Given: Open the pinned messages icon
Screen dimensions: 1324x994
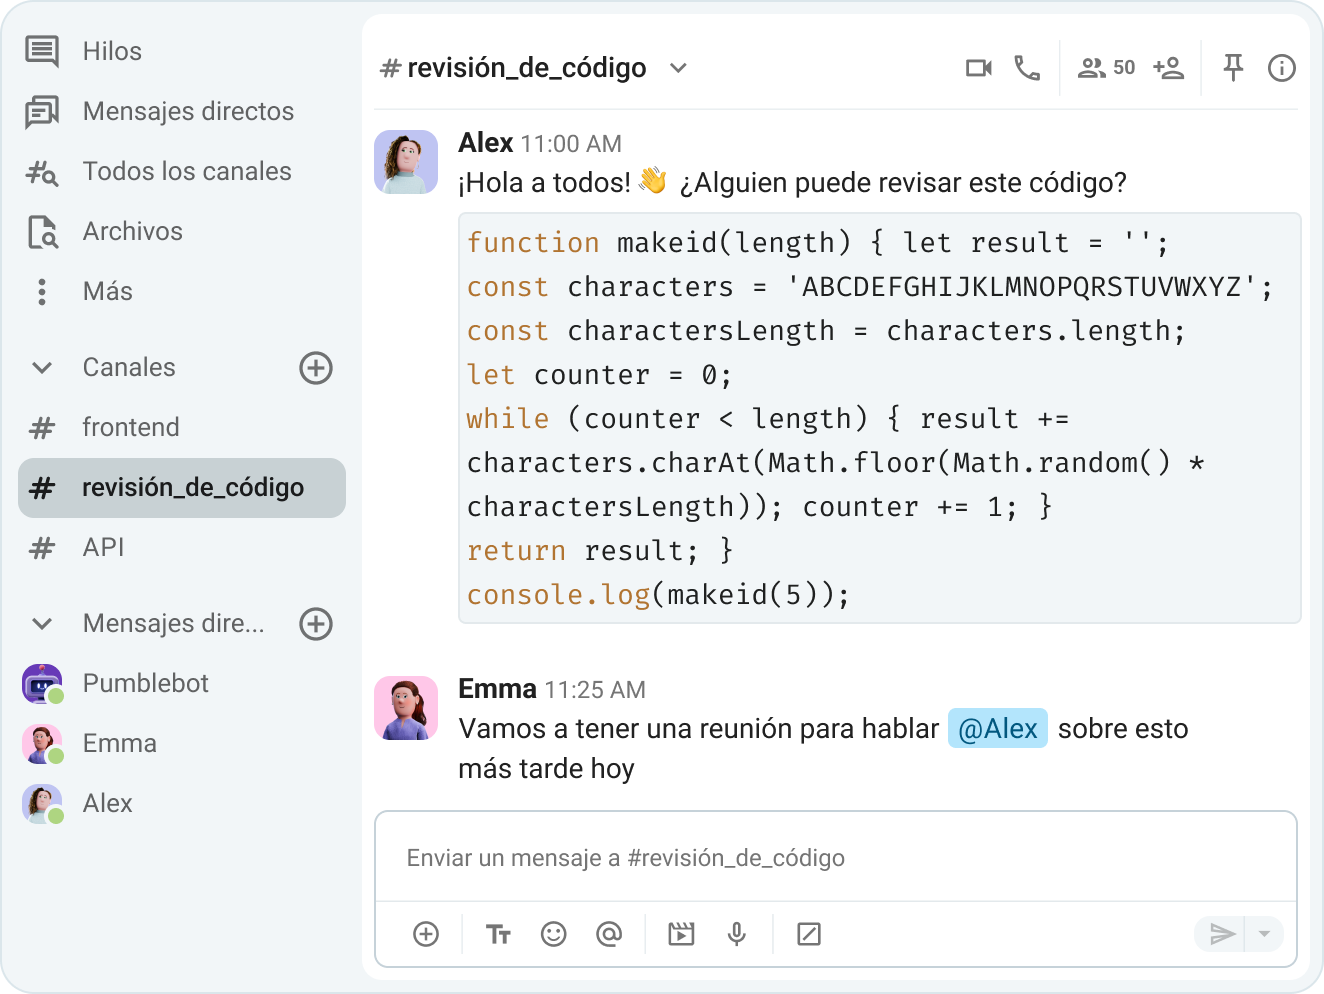Looking at the screenshot, I should 1233,68.
